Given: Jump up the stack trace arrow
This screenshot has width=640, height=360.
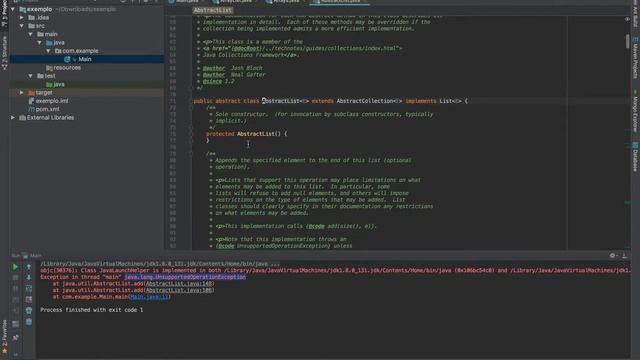Looking at the screenshot, I should tap(29, 267).
